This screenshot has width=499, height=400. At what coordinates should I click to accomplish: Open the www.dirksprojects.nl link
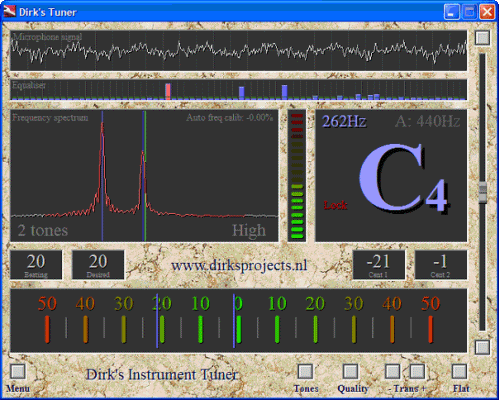[239, 266]
